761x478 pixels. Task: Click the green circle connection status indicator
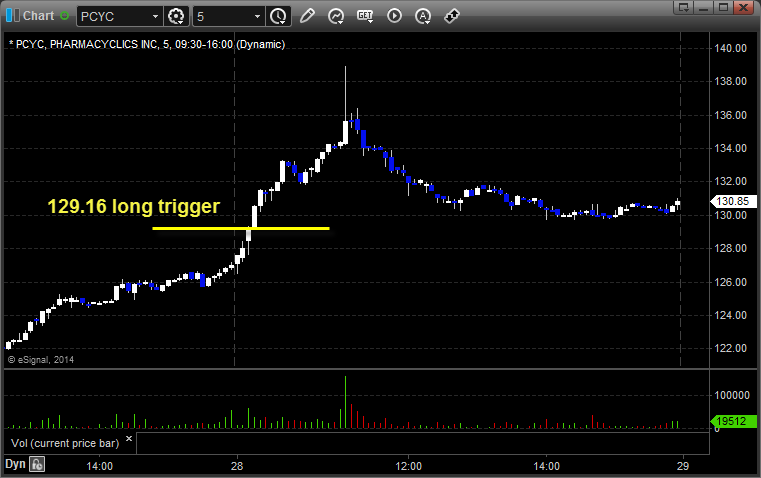click(x=64, y=16)
